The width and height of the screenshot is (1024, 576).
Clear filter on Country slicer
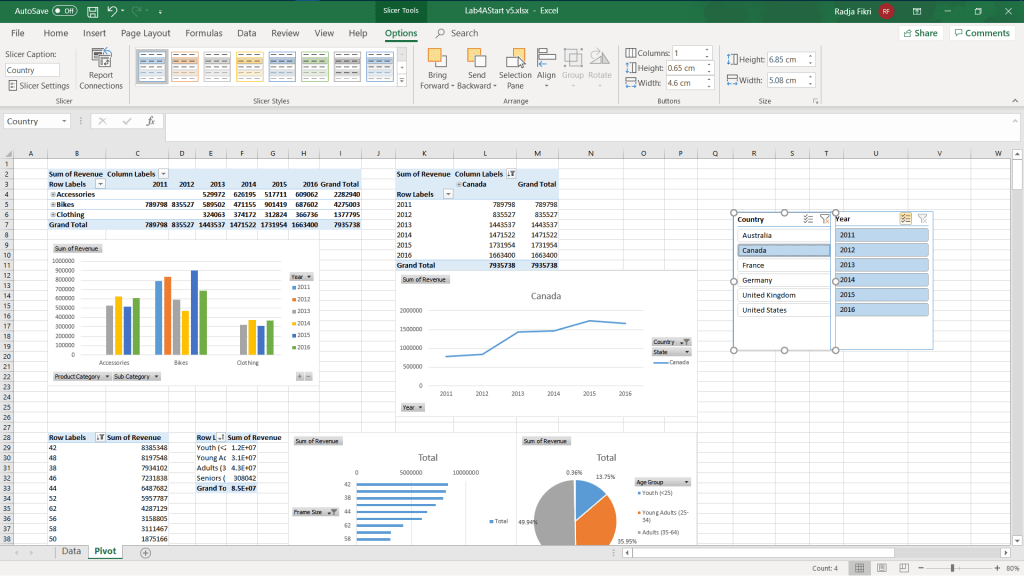(824, 219)
